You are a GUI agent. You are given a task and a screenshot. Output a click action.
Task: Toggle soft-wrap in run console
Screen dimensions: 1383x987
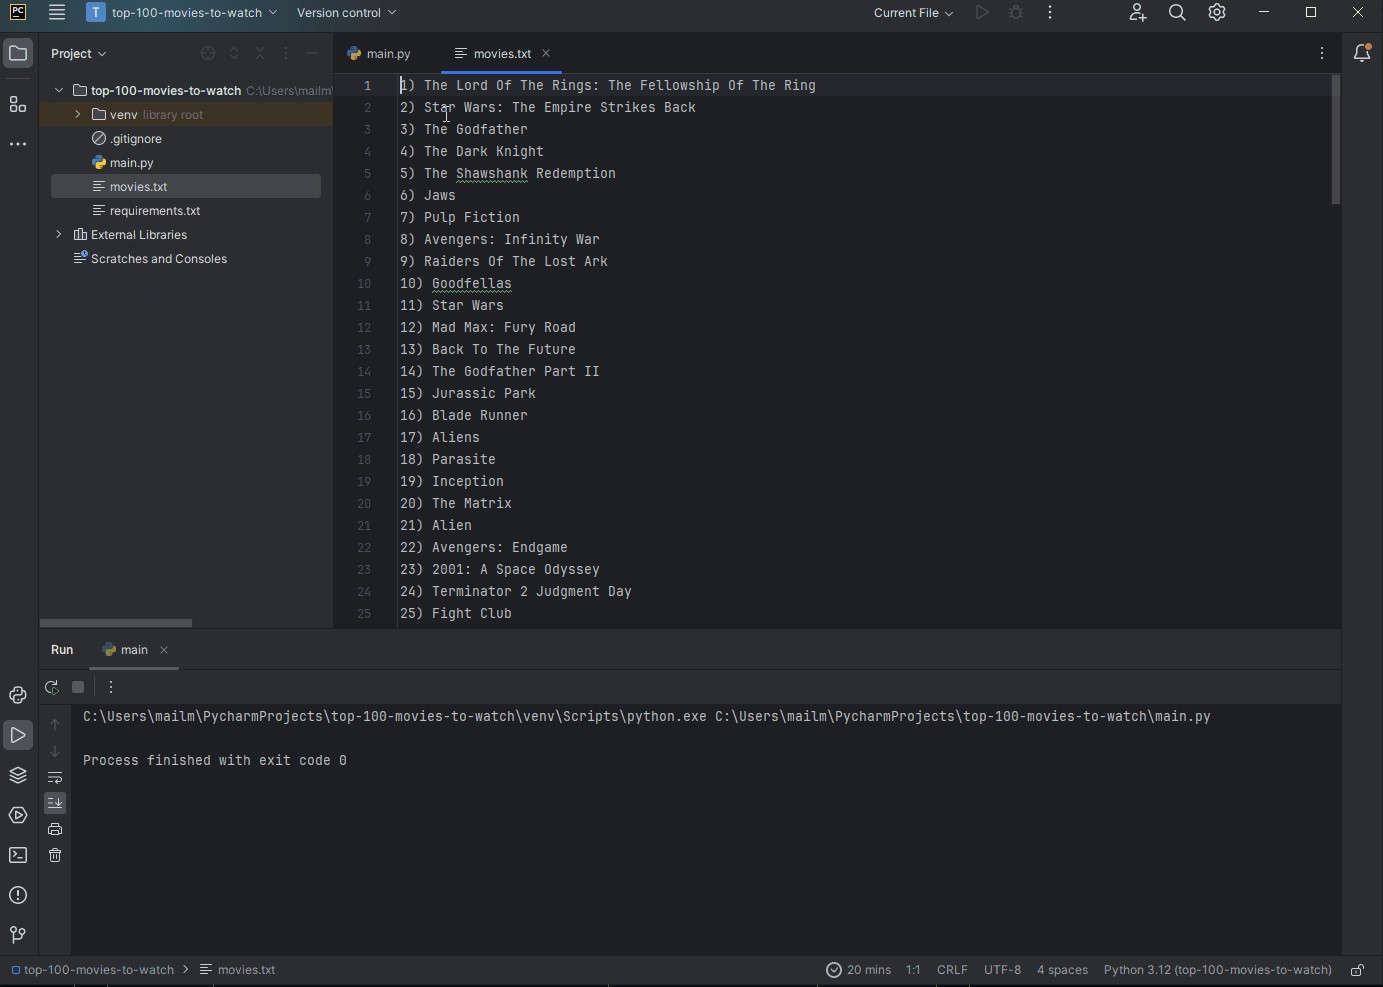[55, 778]
